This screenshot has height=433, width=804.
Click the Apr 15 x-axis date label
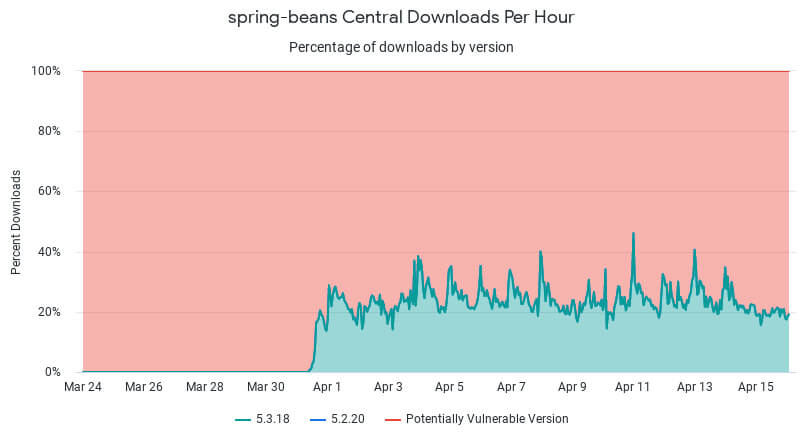(755, 387)
